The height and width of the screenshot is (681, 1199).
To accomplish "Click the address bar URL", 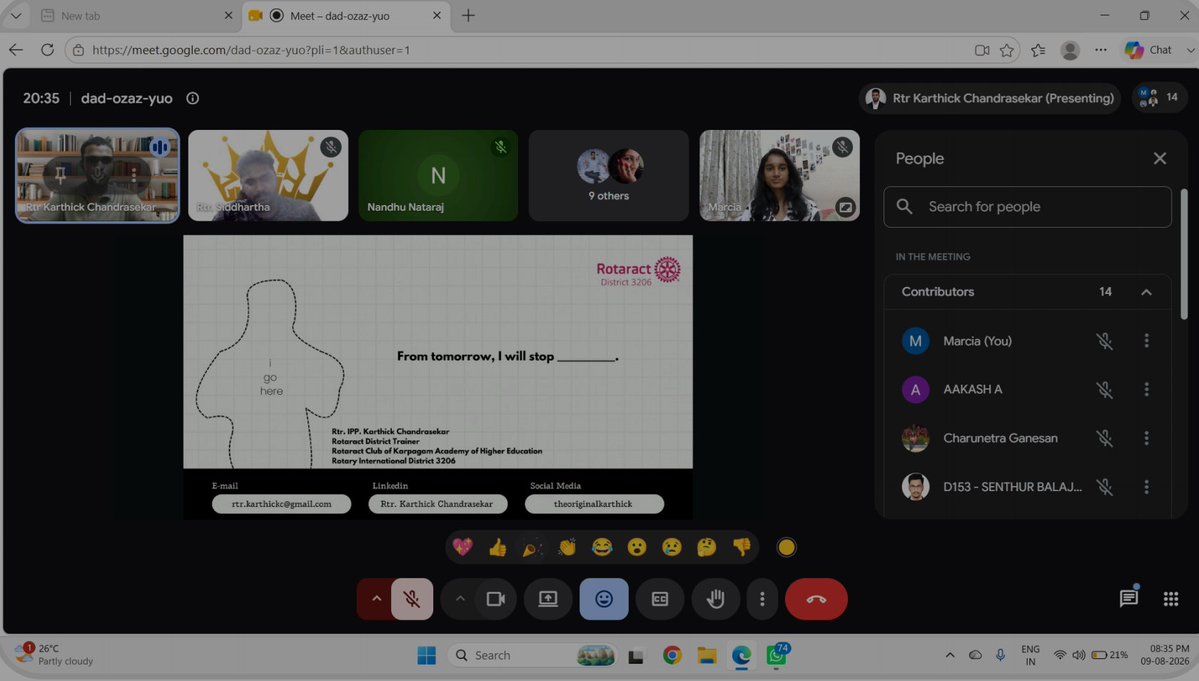I will coord(252,50).
